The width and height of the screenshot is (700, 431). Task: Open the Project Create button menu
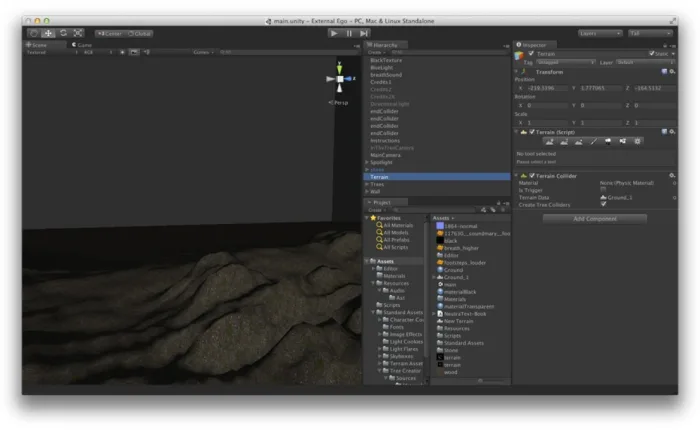(376, 209)
